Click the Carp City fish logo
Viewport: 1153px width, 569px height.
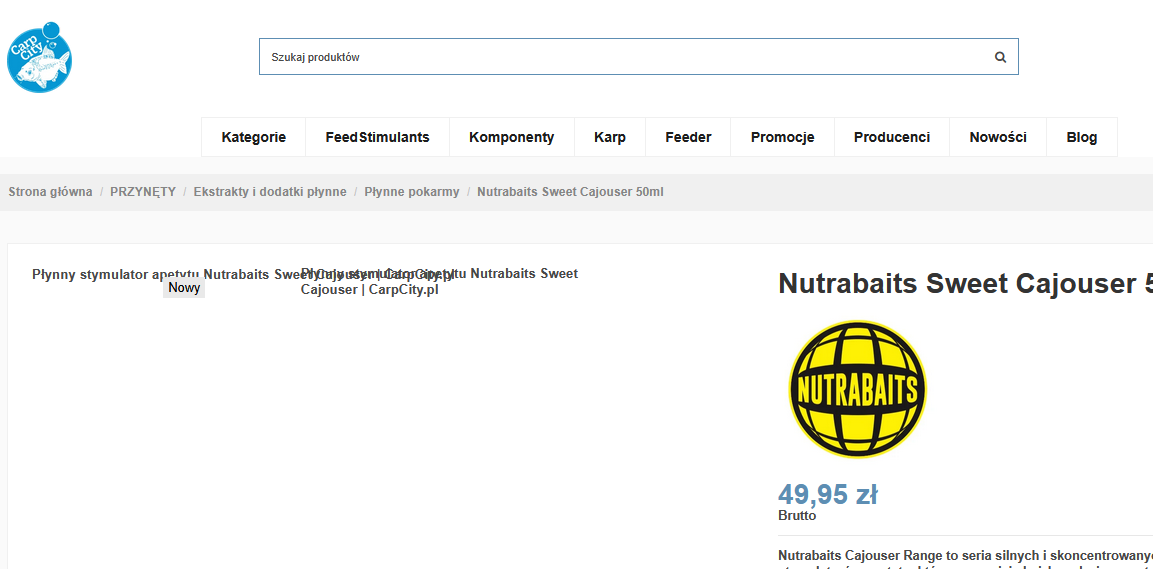tap(39, 57)
